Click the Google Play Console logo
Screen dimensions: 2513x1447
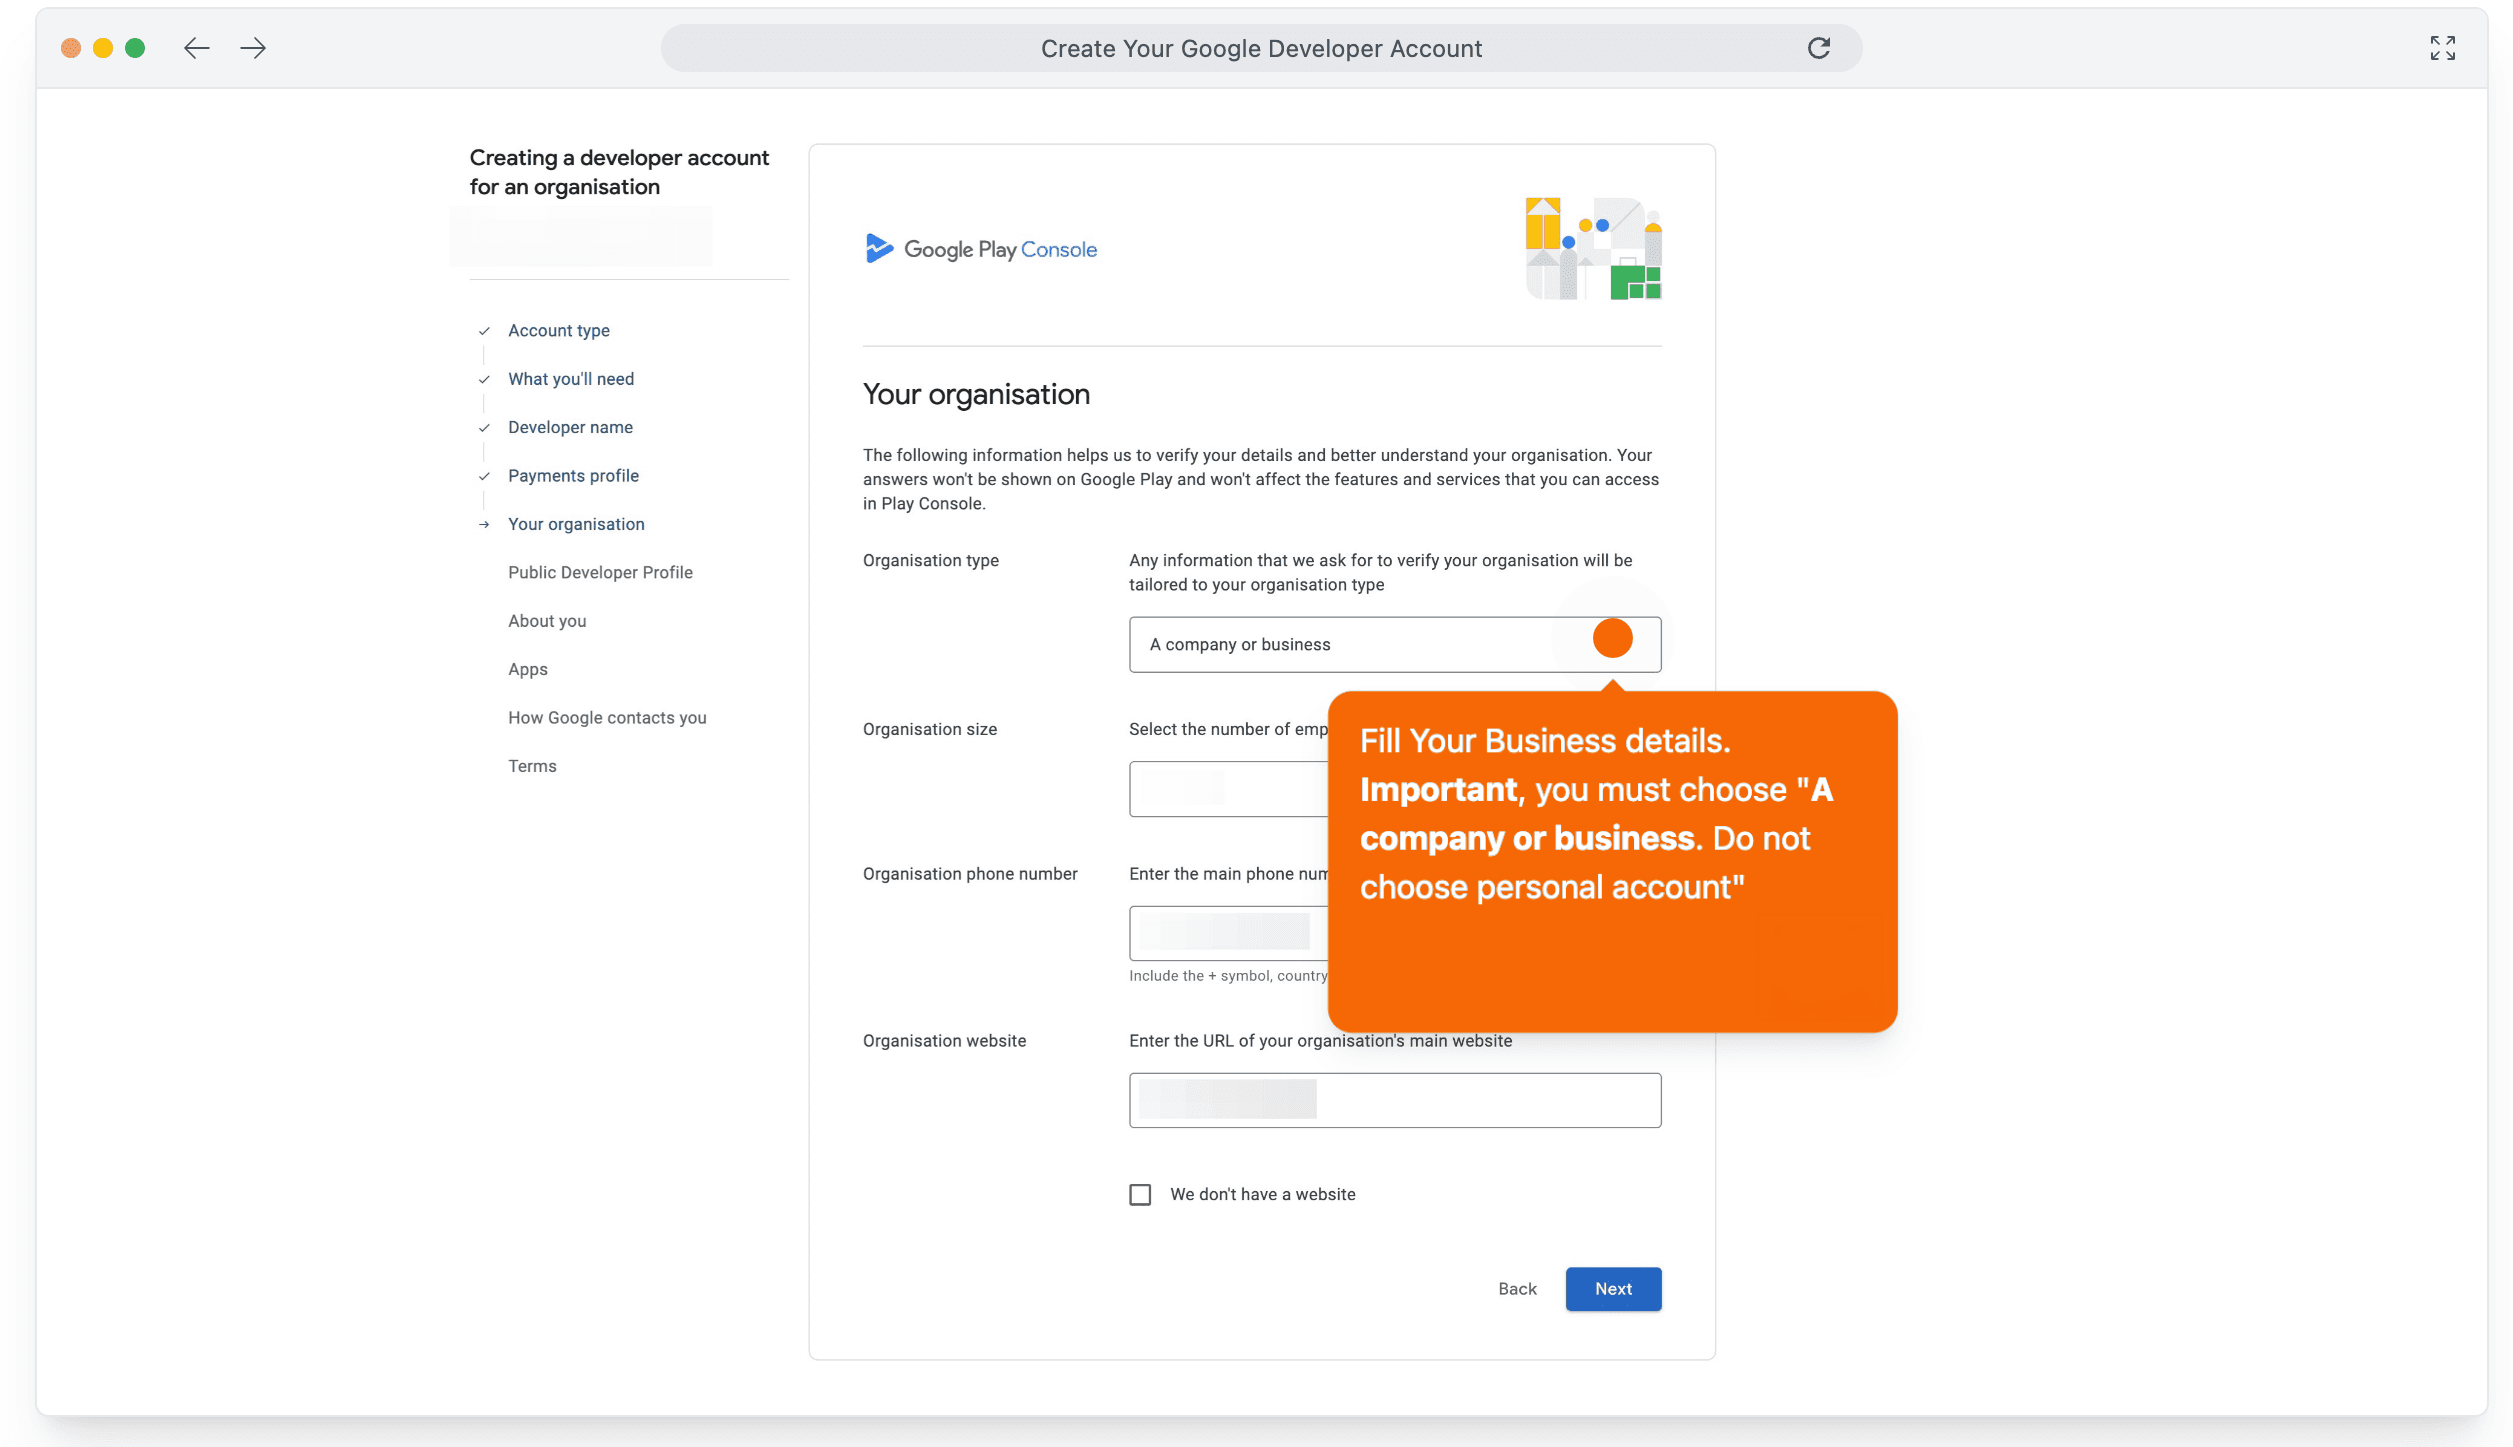980,249
